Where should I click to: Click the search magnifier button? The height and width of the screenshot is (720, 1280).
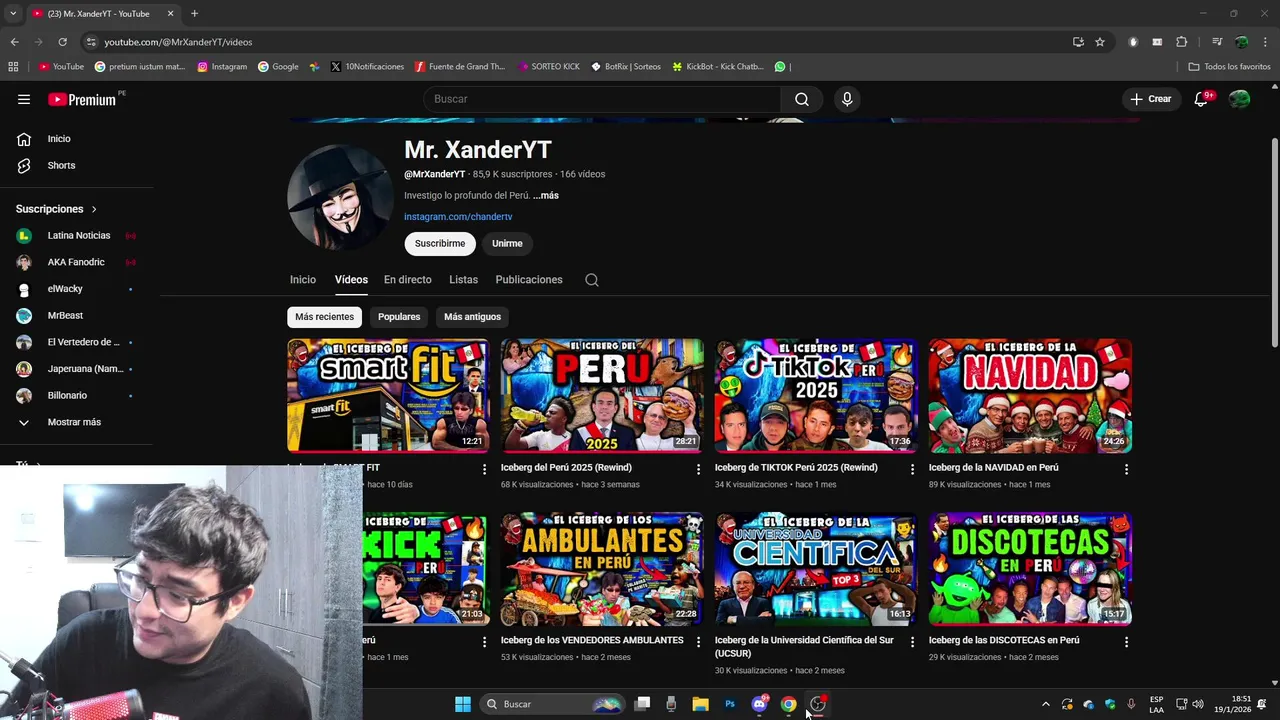(x=801, y=99)
